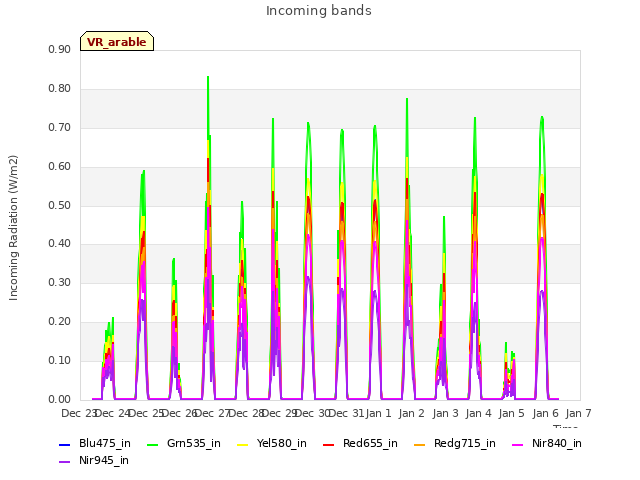This screenshot has height=480, width=640.
Task: Click the red Red655_in legend swatch
Action: (x=329, y=444)
